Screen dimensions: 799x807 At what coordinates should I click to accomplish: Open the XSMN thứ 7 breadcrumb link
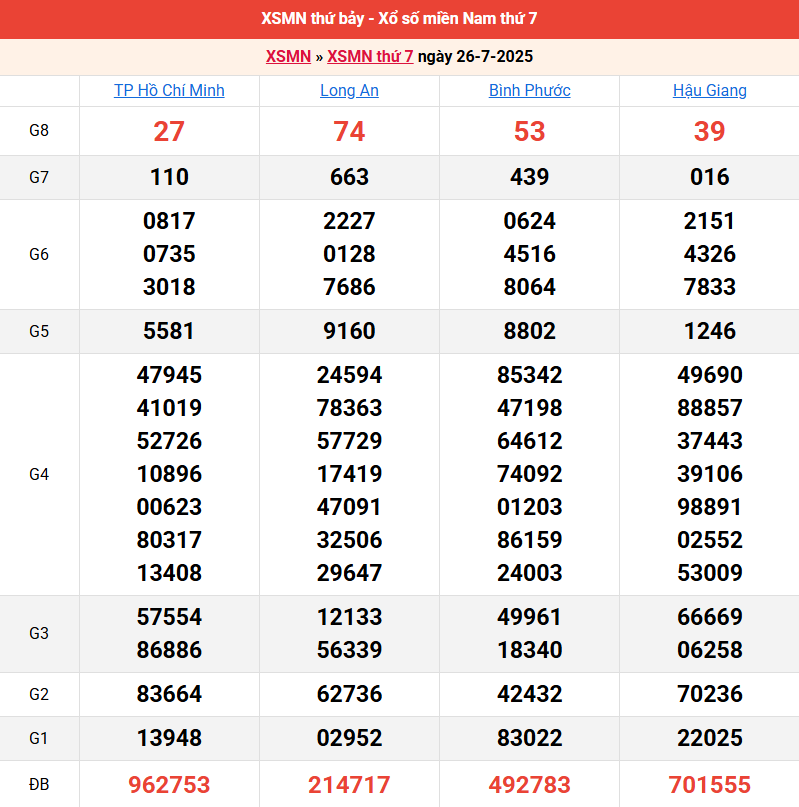tap(370, 56)
